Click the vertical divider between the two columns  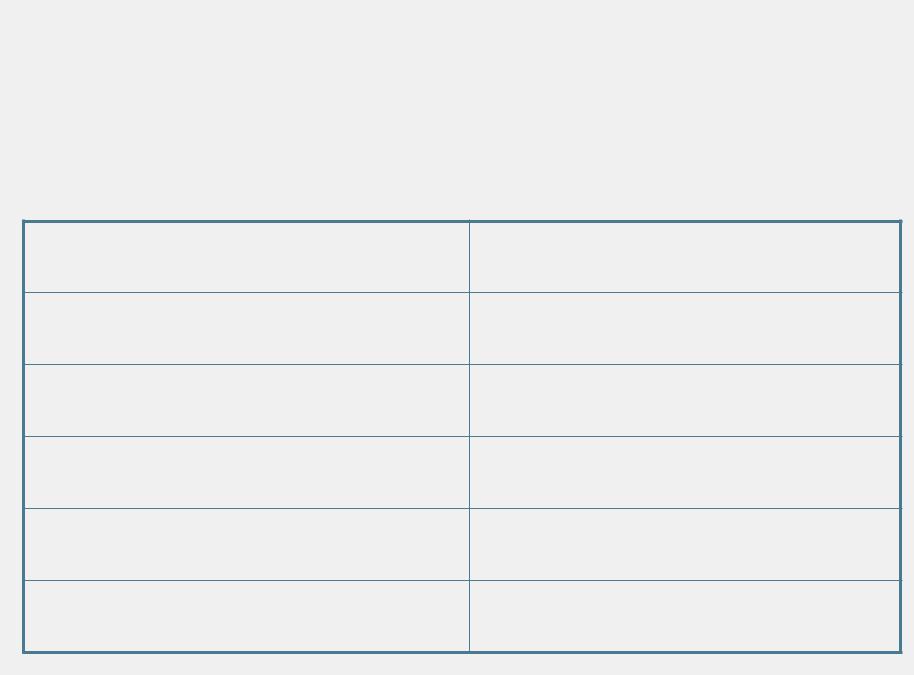coord(469,437)
